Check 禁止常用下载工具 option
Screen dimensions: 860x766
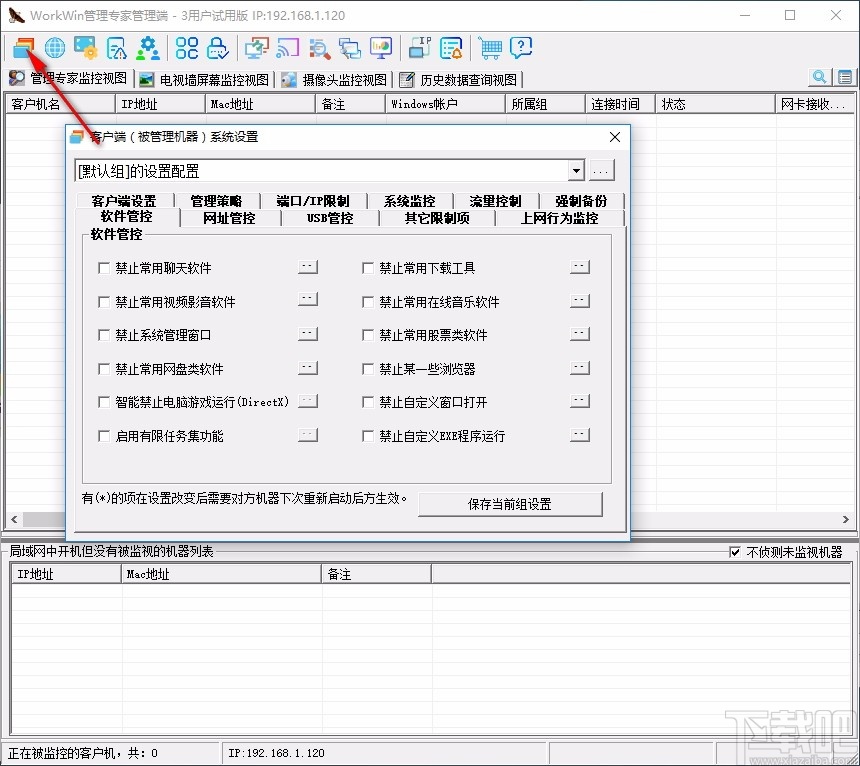point(368,267)
